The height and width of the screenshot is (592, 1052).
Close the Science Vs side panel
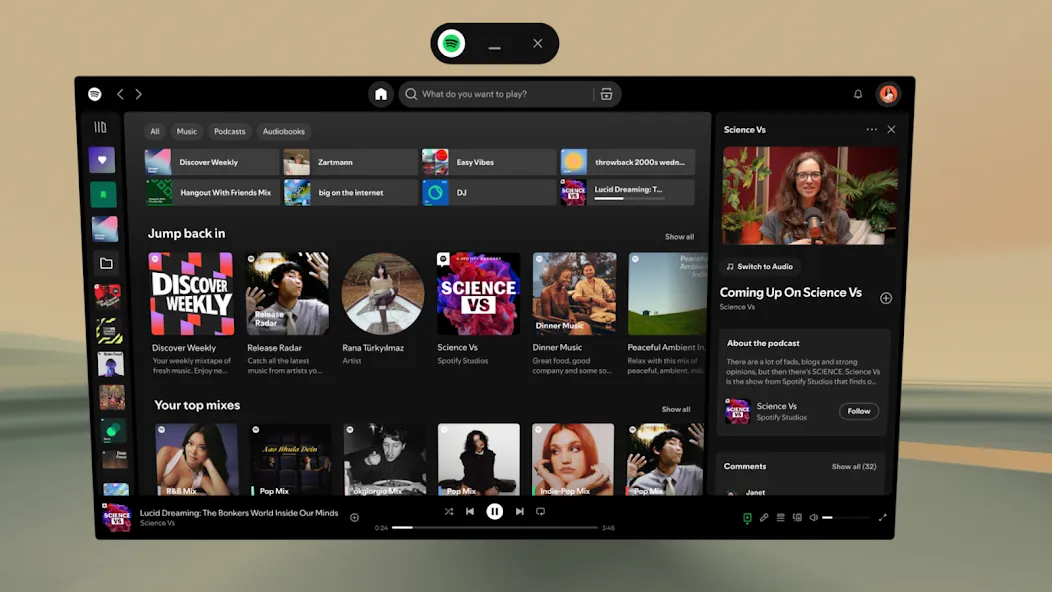(891, 130)
